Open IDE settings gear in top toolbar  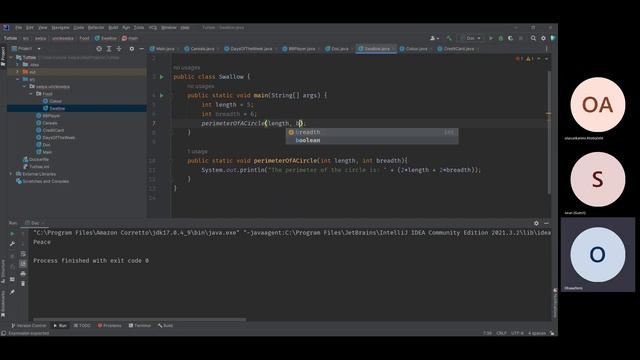coord(543,38)
